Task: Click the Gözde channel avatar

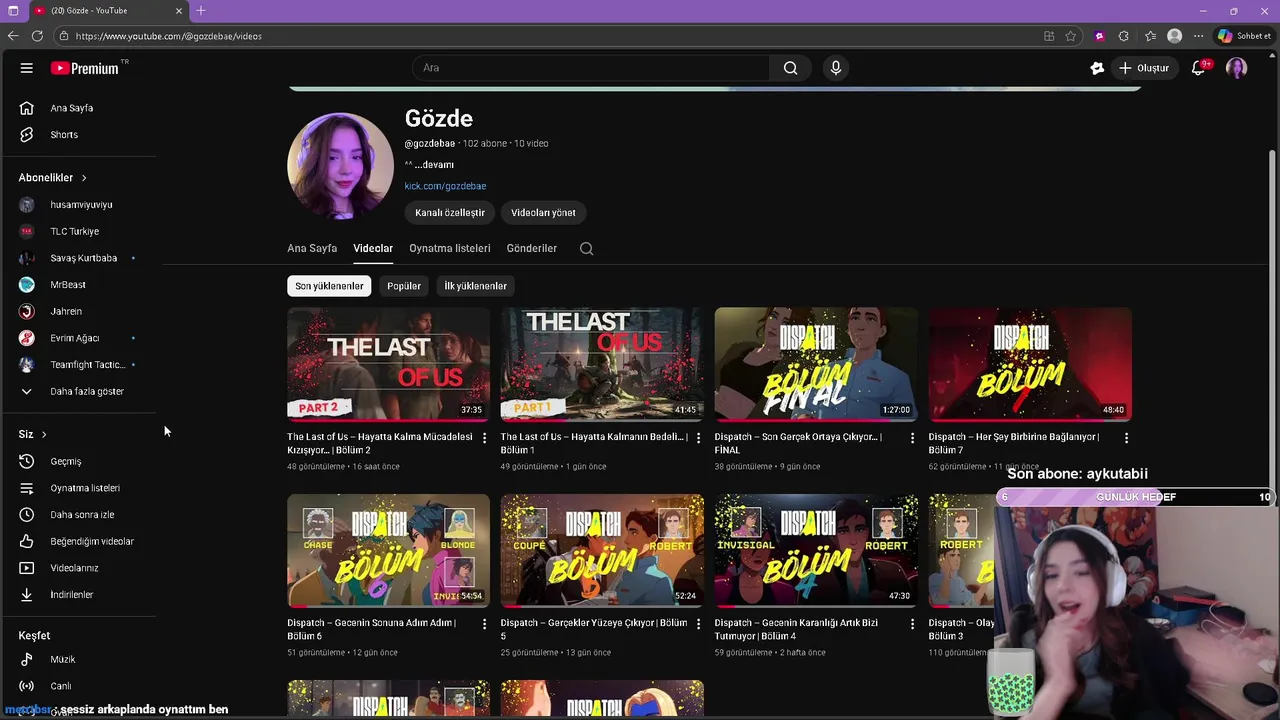Action: click(340, 165)
